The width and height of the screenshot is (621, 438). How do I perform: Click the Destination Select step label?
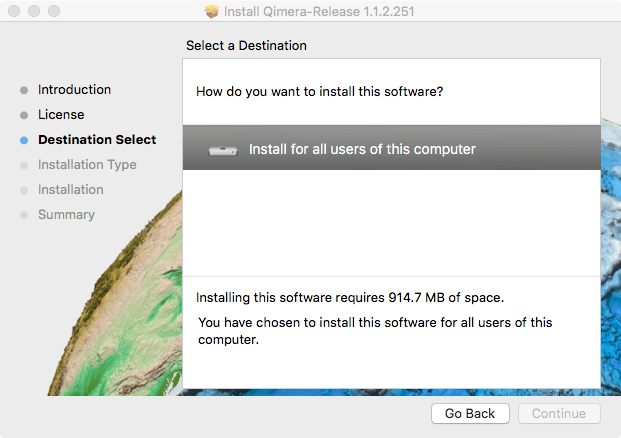pyautogui.click(x=97, y=140)
